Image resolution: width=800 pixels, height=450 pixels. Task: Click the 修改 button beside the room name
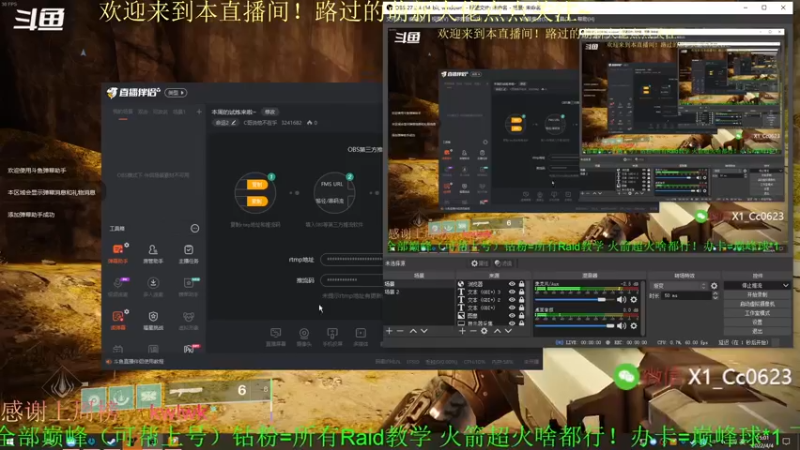[x=270, y=112]
